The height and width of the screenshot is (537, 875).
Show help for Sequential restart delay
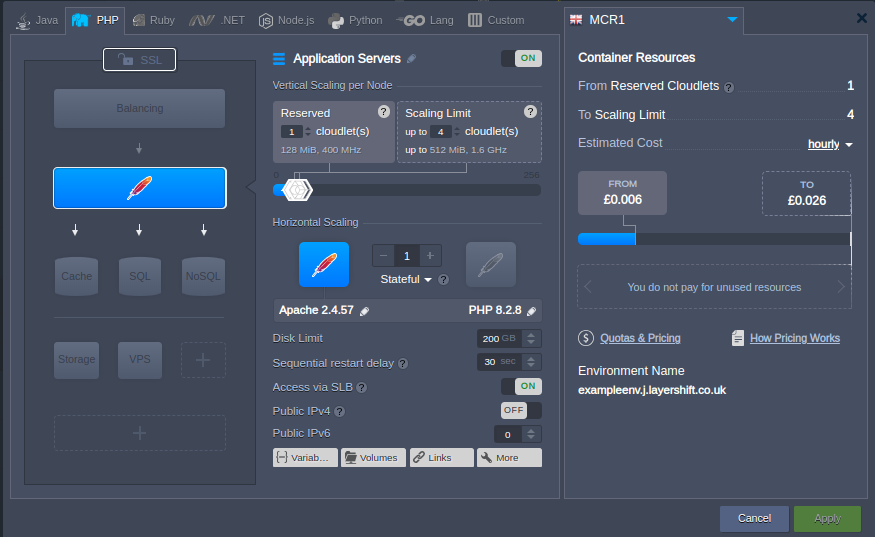pos(403,363)
